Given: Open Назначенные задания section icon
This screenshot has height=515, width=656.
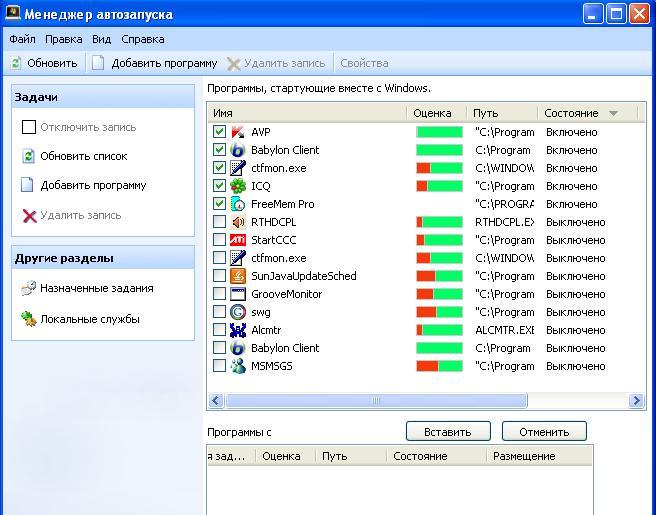Looking at the screenshot, I should click(28, 288).
